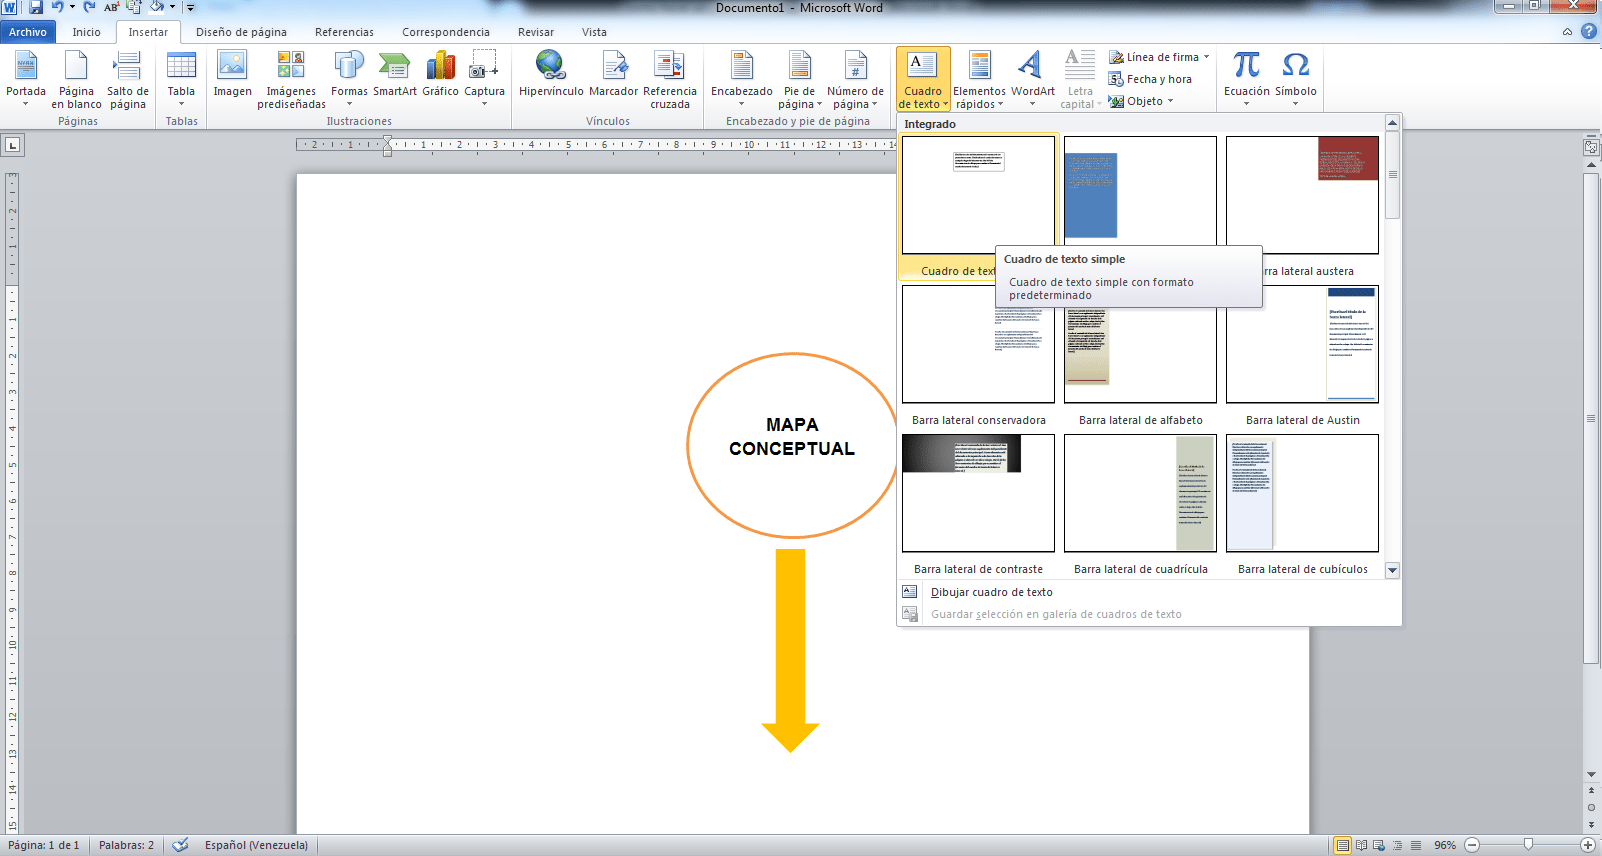Click the gallery scroll down arrow

pos(1392,570)
